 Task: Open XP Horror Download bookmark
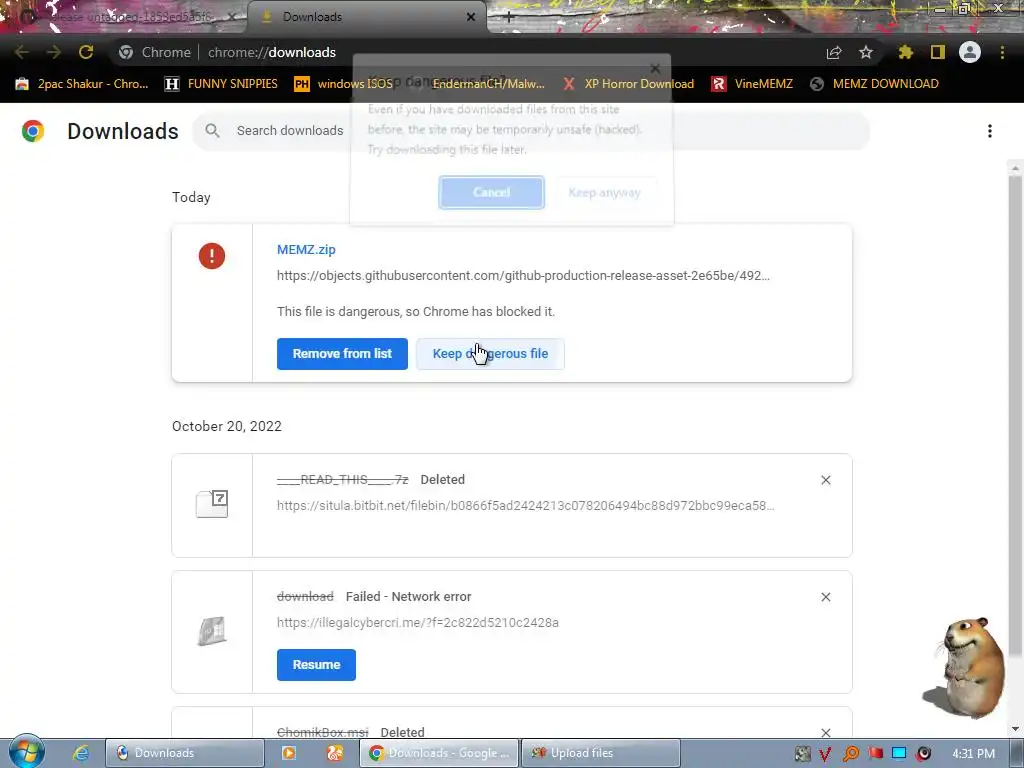[x=628, y=84]
